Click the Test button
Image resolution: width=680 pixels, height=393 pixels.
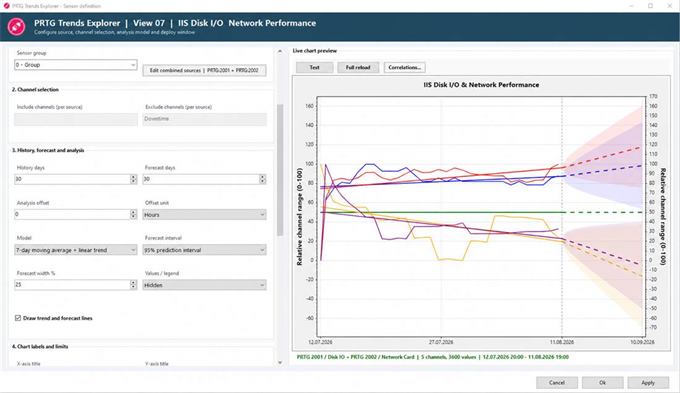pyautogui.click(x=314, y=67)
